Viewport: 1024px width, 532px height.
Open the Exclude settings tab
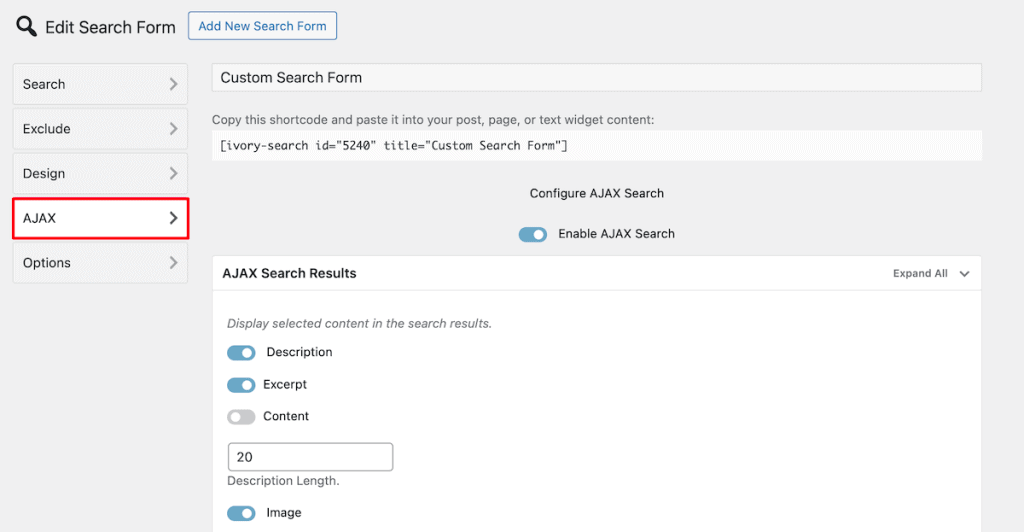[100, 129]
